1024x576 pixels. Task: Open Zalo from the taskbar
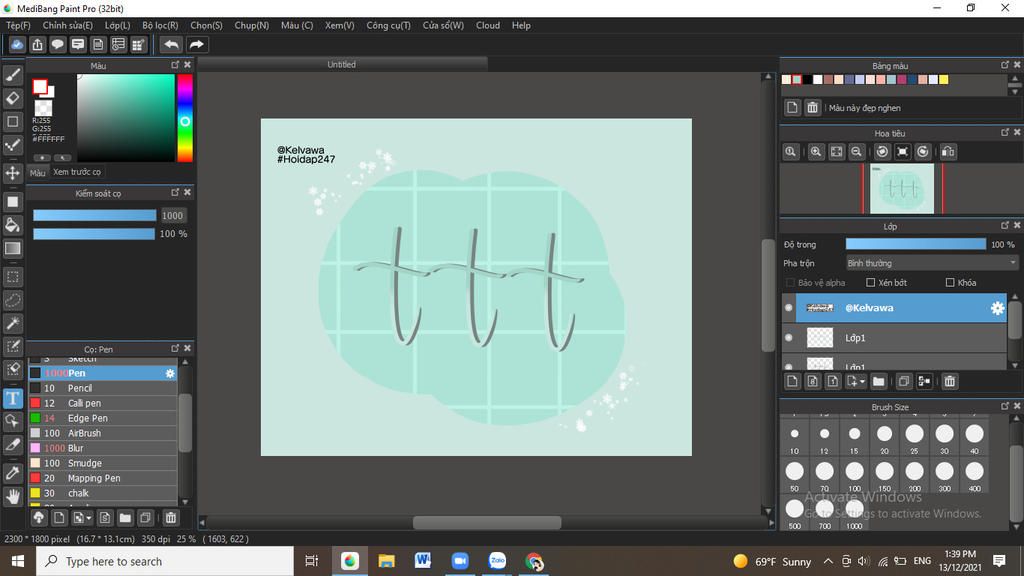(x=497, y=561)
